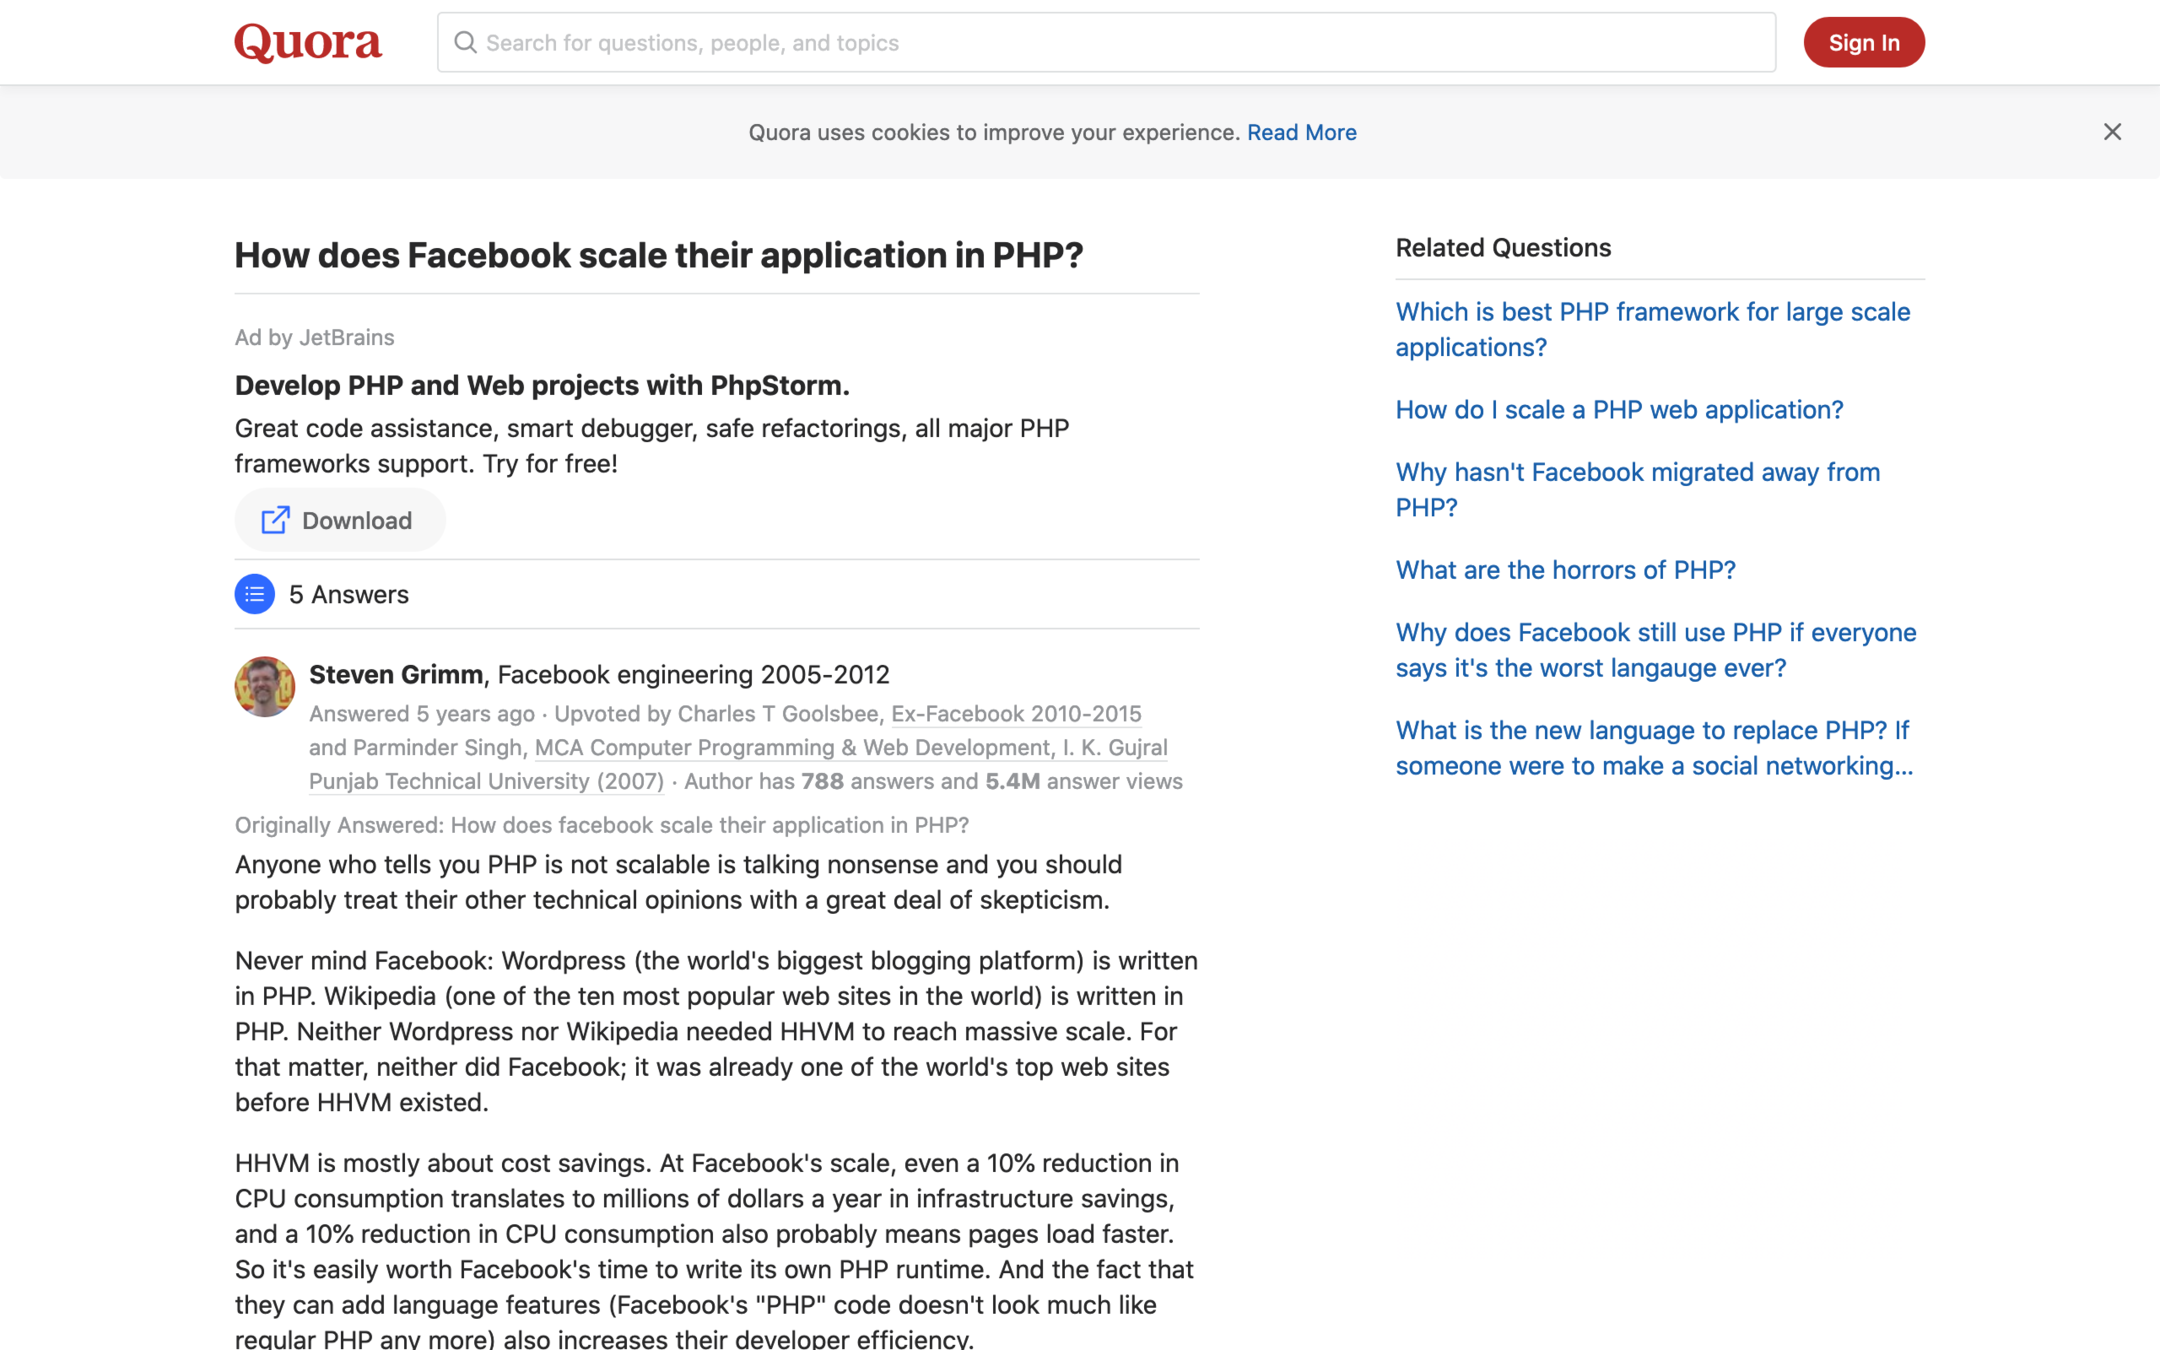Viewport: 2160px width, 1350px height.
Task: Open the cookie Read More link
Action: [x=1301, y=132]
